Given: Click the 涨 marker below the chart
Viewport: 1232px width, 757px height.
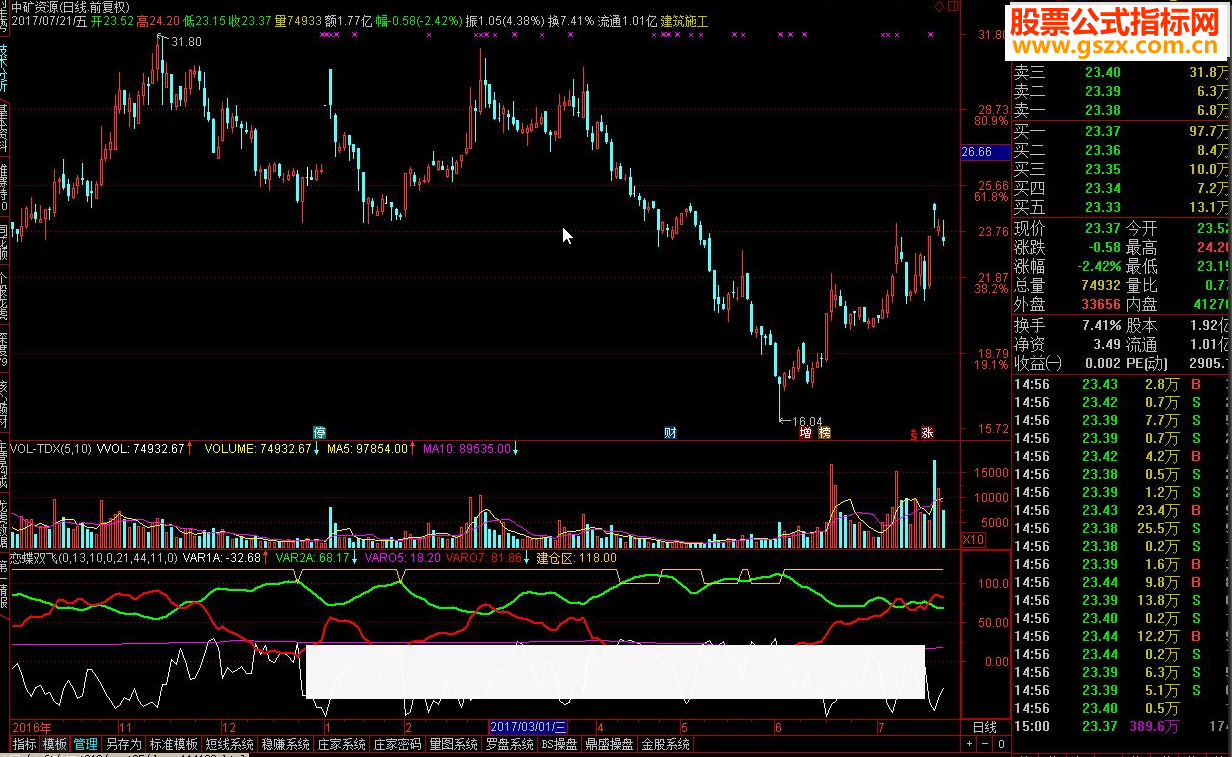Looking at the screenshot, I should click(927, 433).
